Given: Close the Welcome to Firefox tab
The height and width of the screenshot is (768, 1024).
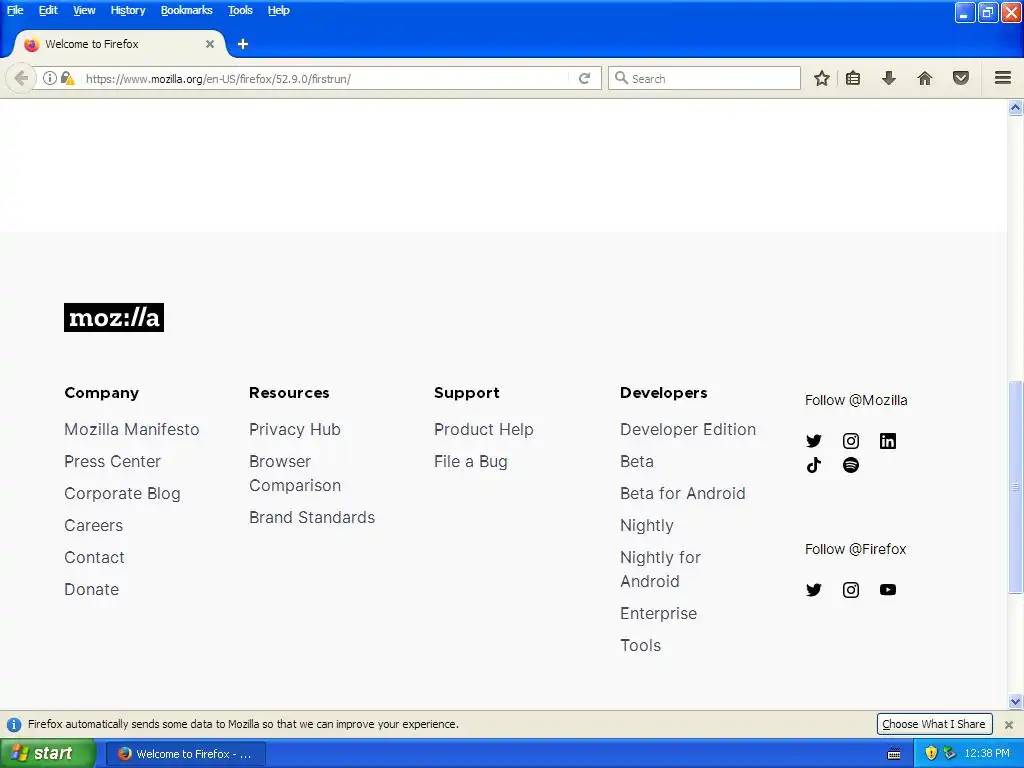Looking at the screenshot, I should coord(210,44).
